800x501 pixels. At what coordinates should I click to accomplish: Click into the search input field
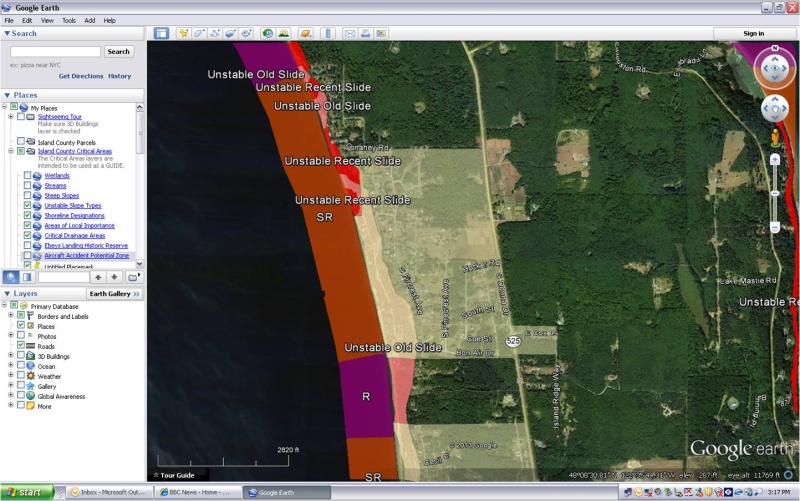(56, 52)
